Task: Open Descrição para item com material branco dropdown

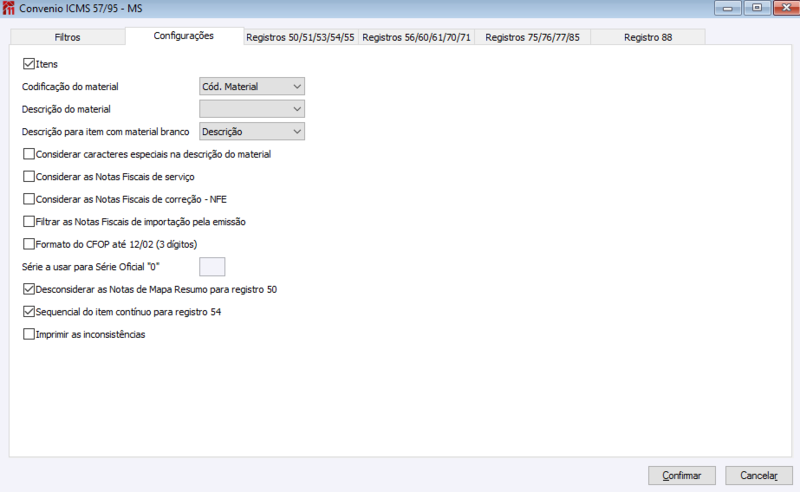Action: coord(252,132)
